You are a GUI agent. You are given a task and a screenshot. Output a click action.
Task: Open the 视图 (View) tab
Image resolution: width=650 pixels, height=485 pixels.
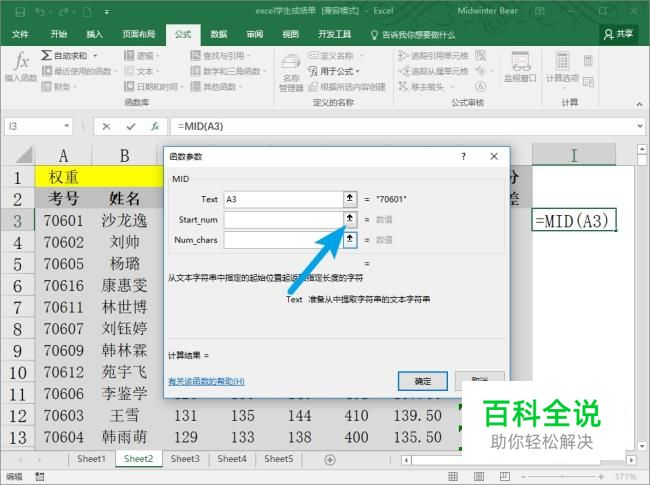click(x=290, y=34)
